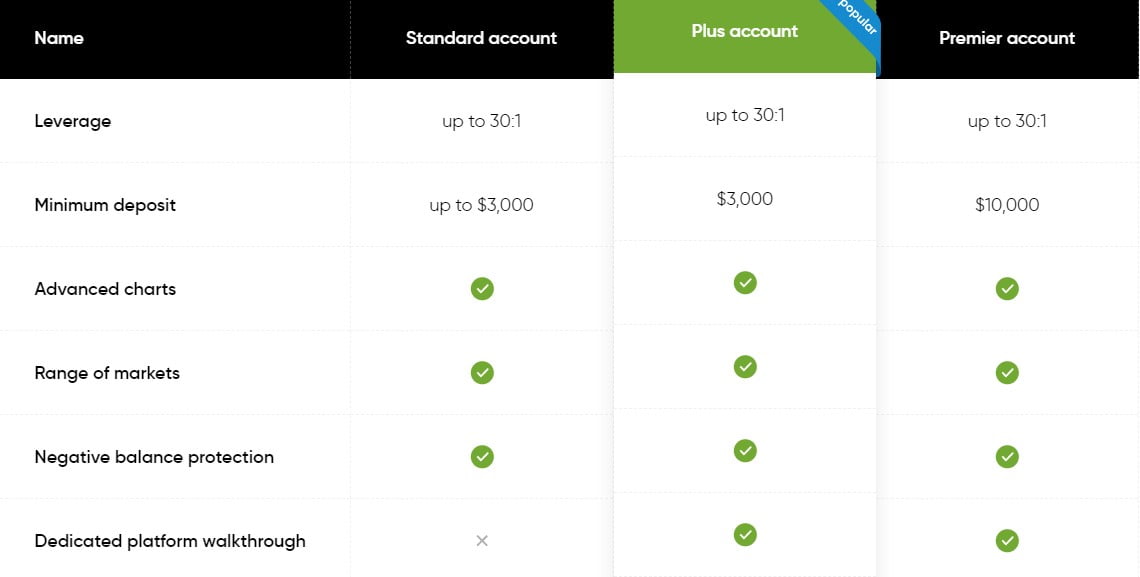Click Range of markets checkmark under Standard account

(x=482, y=373)
